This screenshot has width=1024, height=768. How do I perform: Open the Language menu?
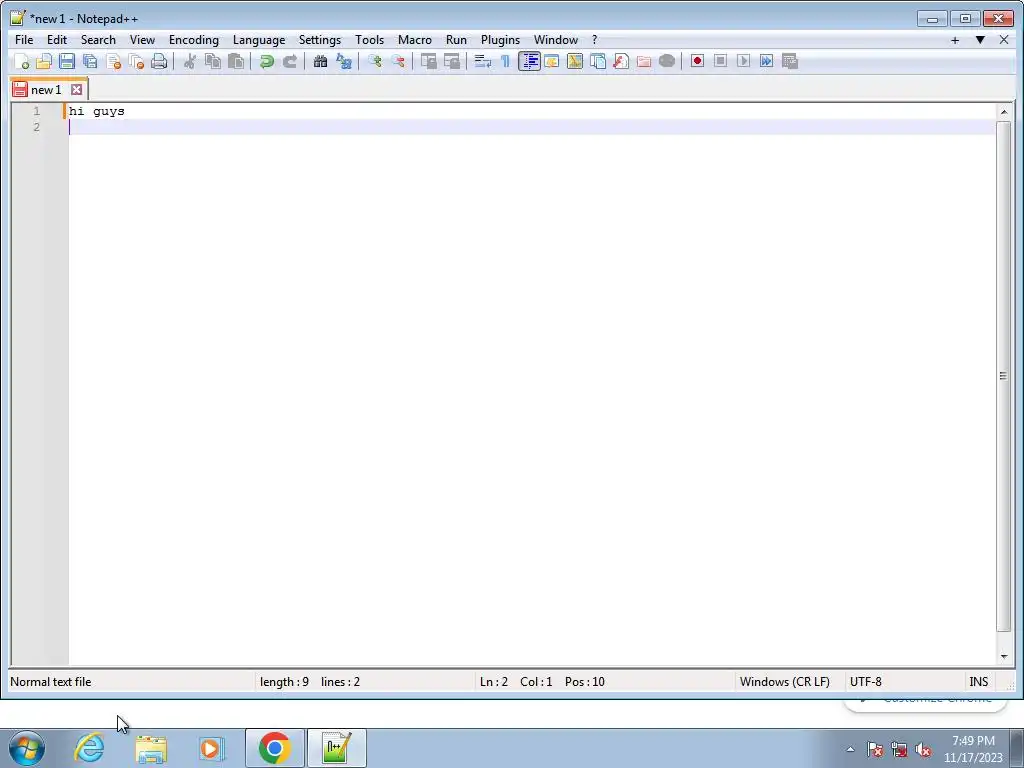point(259,40)
